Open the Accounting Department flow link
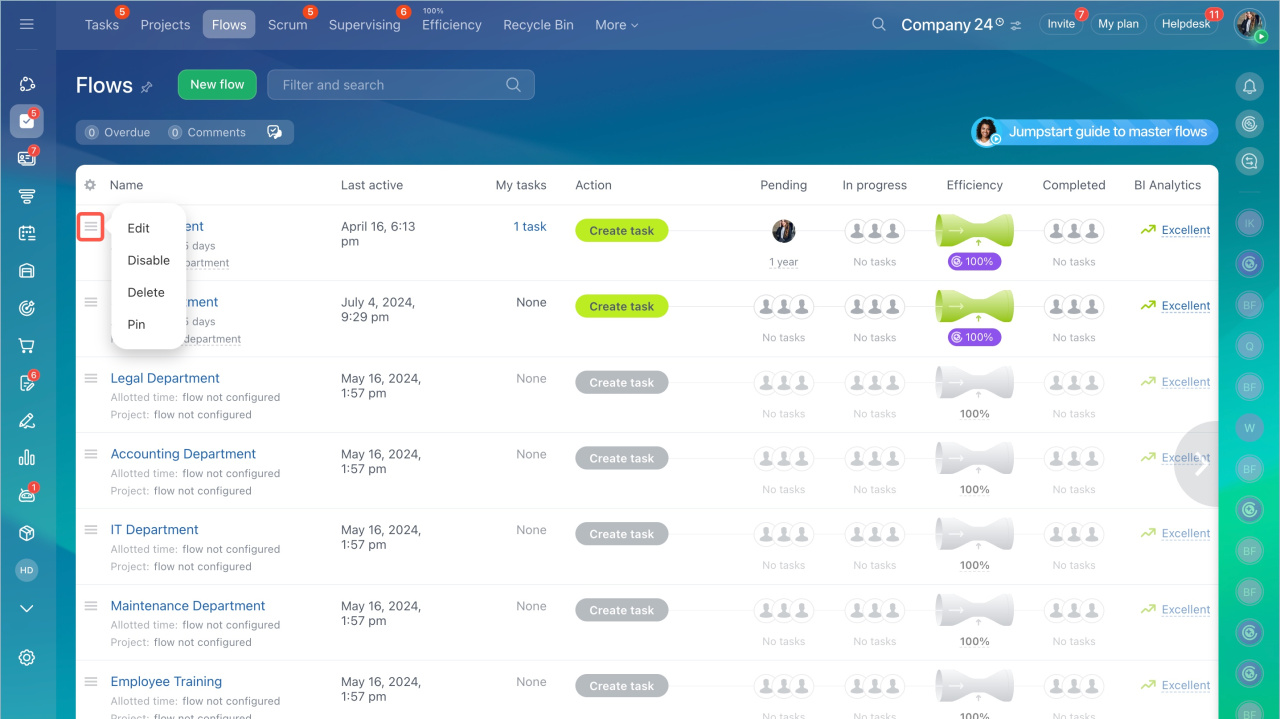This screenshot has height=719, width=1280. [x=183, y=454]
